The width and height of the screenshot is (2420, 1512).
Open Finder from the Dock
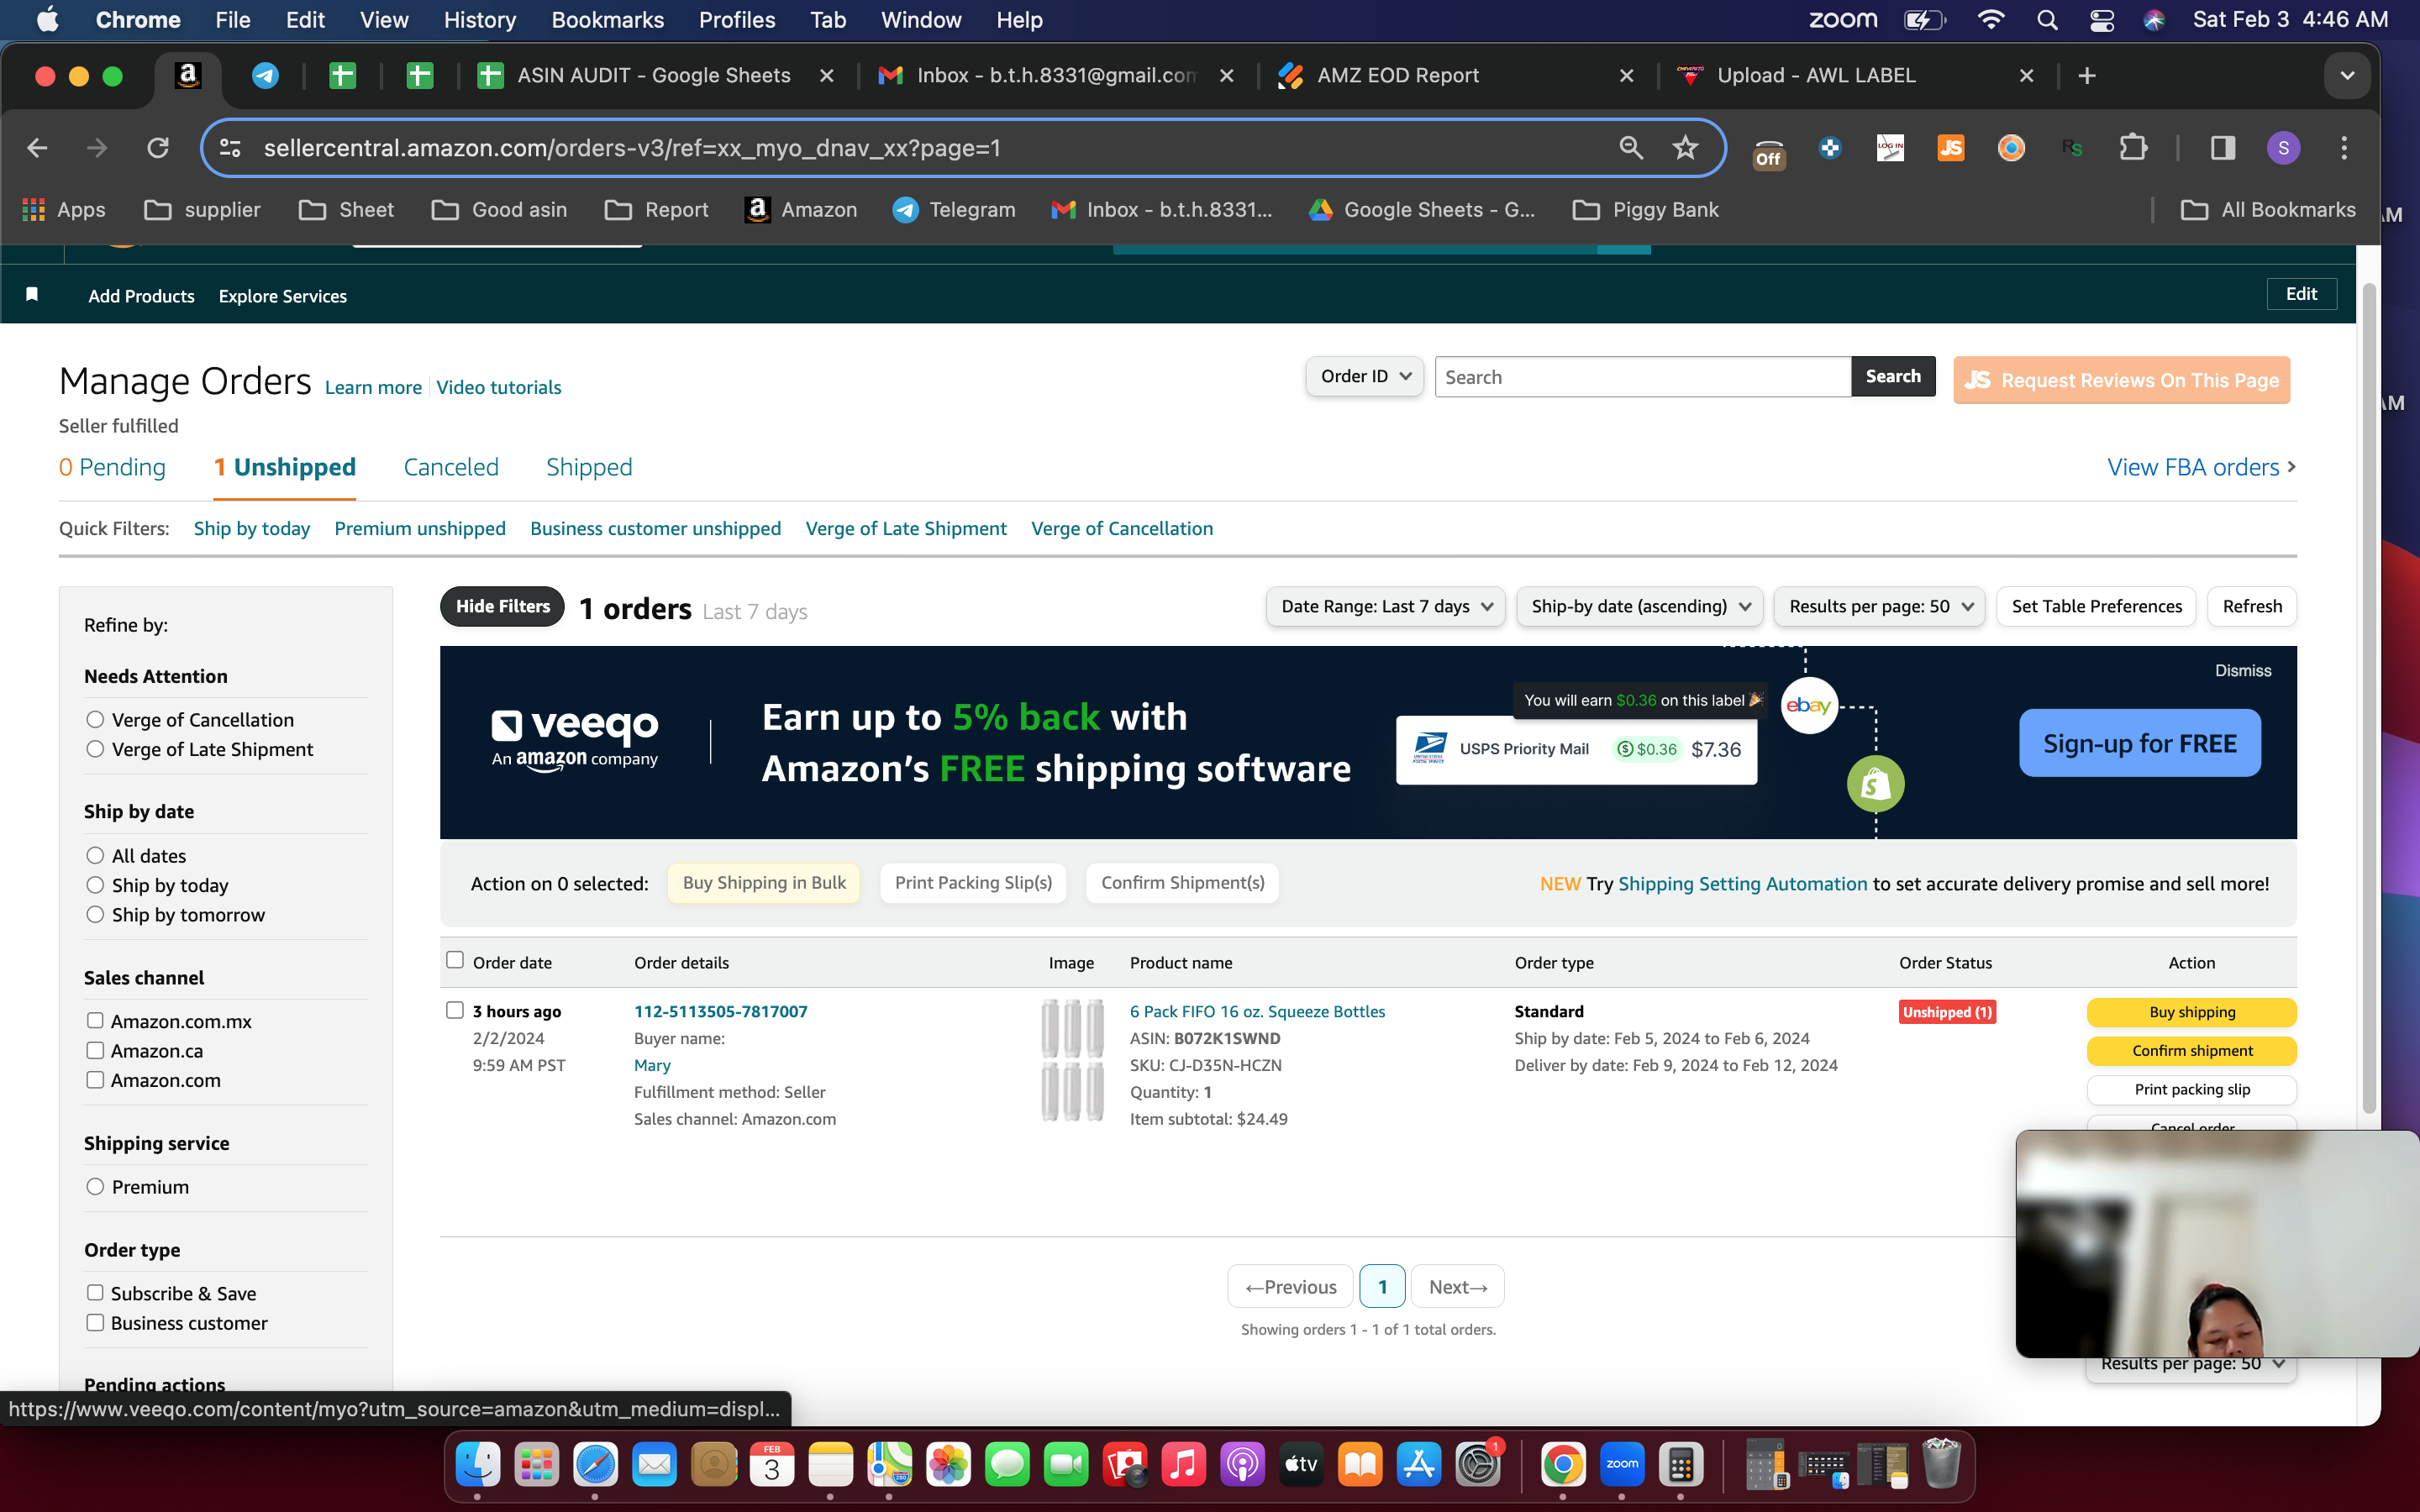478,1465
